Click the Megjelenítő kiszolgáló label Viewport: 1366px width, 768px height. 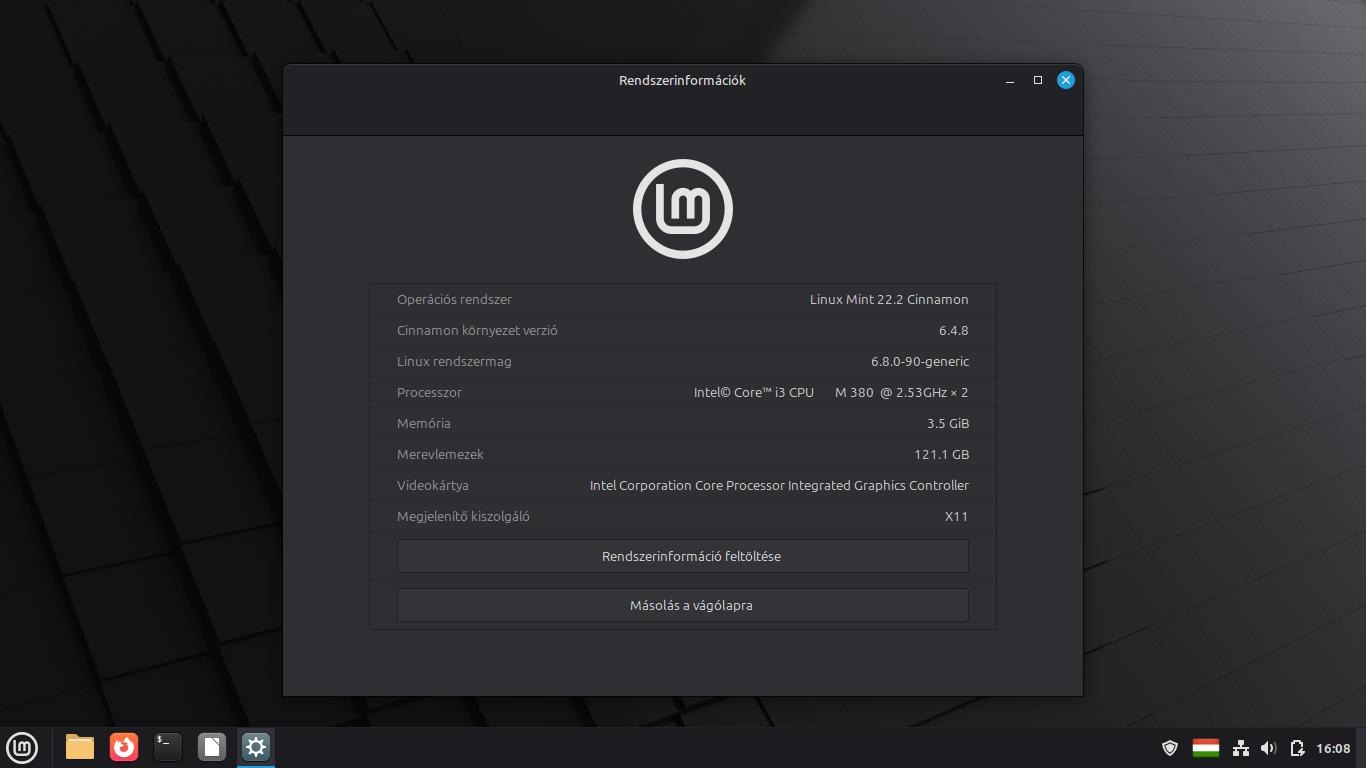(463, 516)
